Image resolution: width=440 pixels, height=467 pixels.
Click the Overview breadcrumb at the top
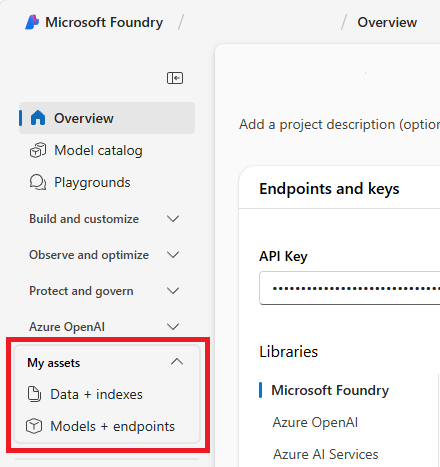point(387,22)
